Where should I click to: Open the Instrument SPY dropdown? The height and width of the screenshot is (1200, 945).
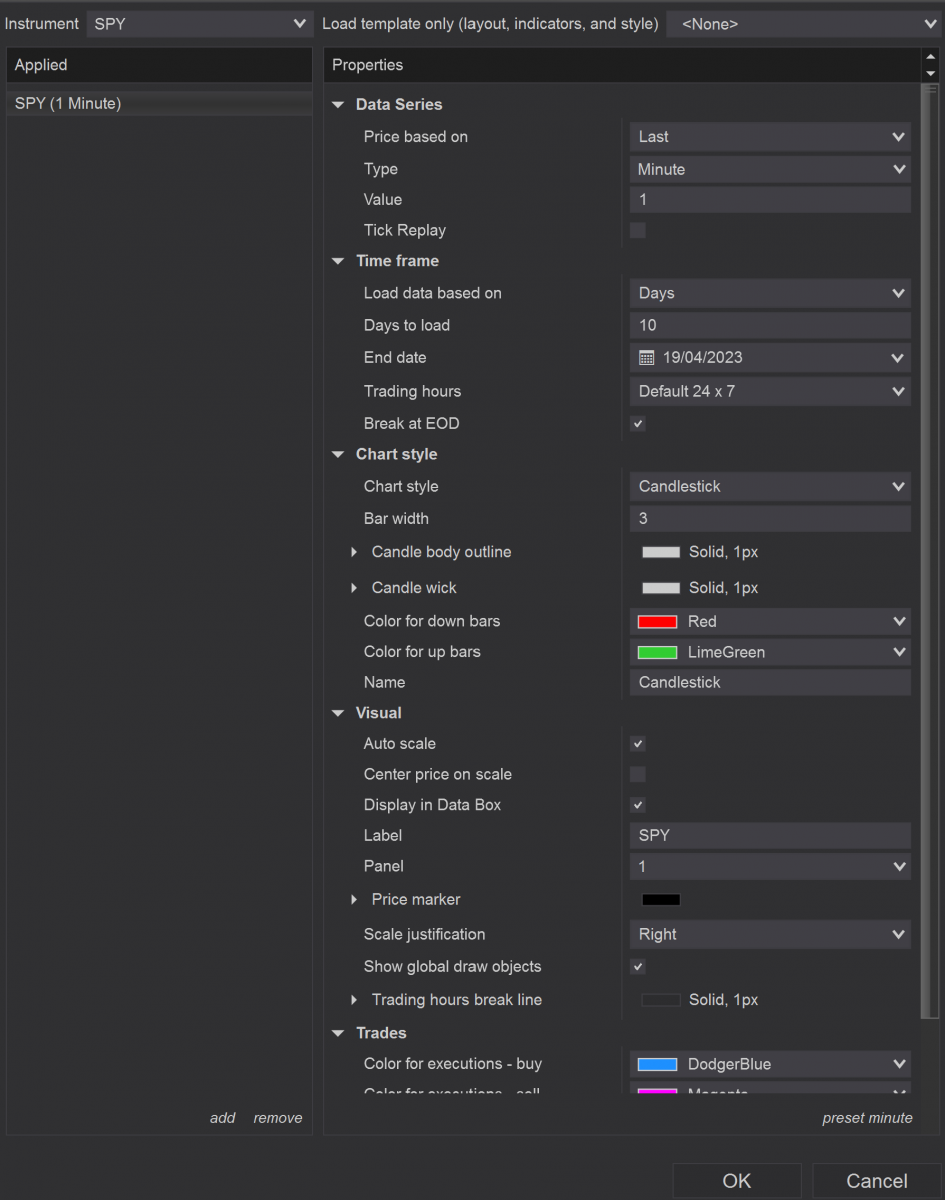[200, 23]
